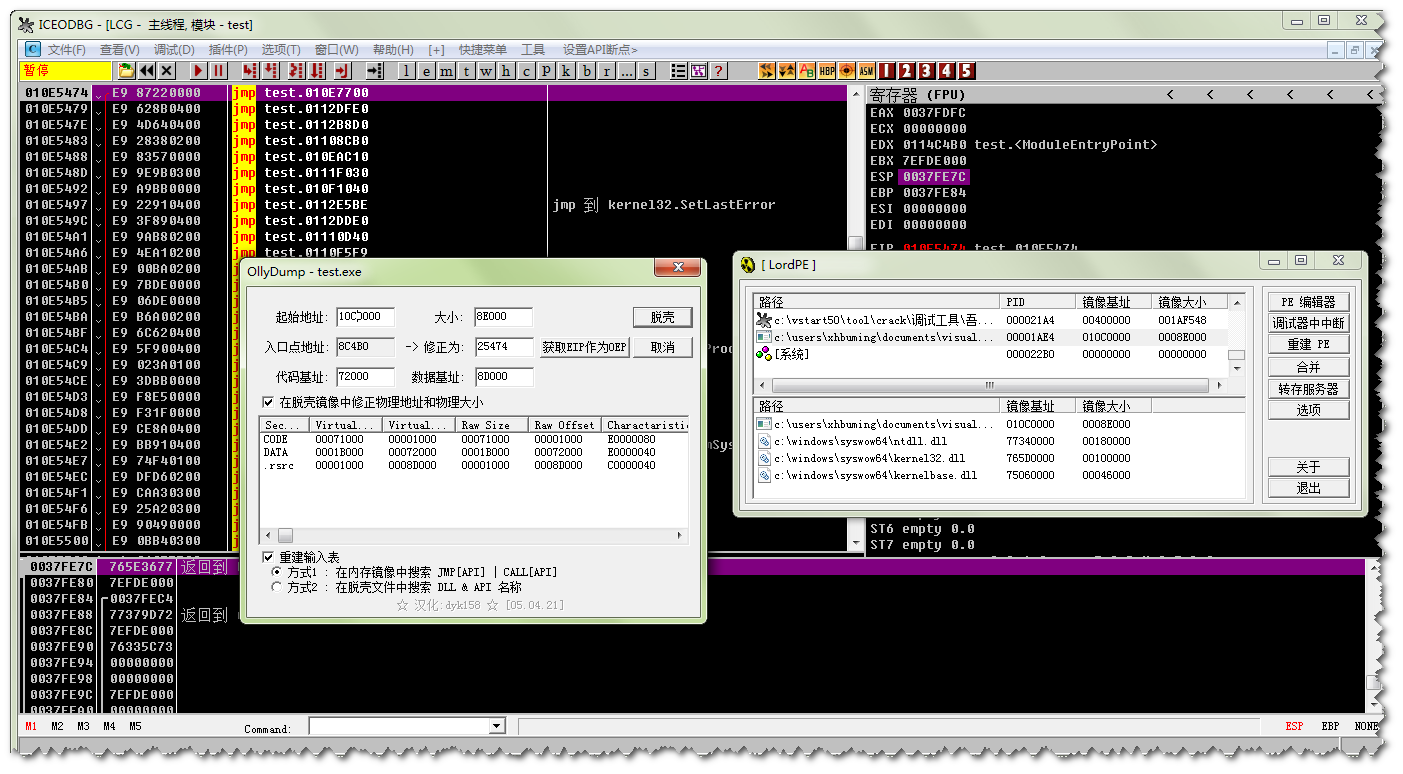This screenshot has height=774, width=1403.
Task: Open the 插件(P) menu
Action: 228,50
